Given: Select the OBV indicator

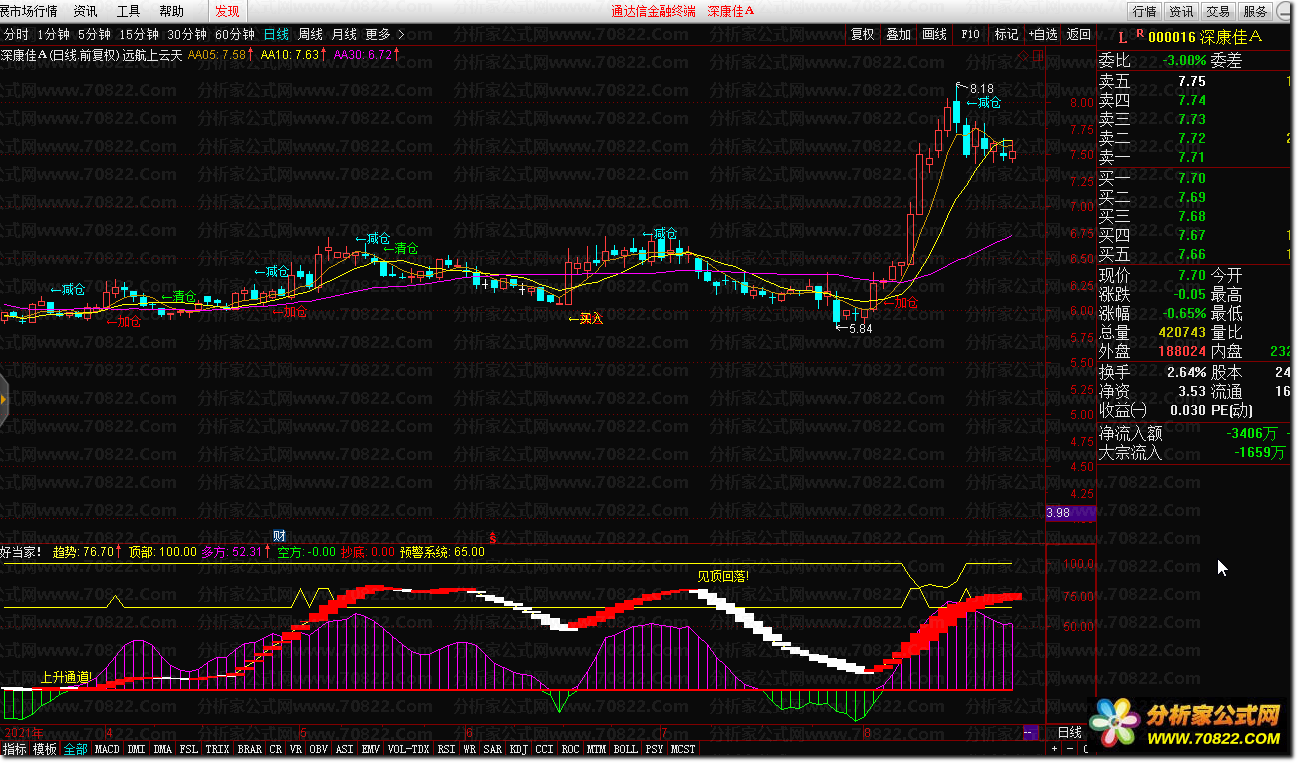Looking at the screenshot, I should pyautogui.click(x=318, y=749).
